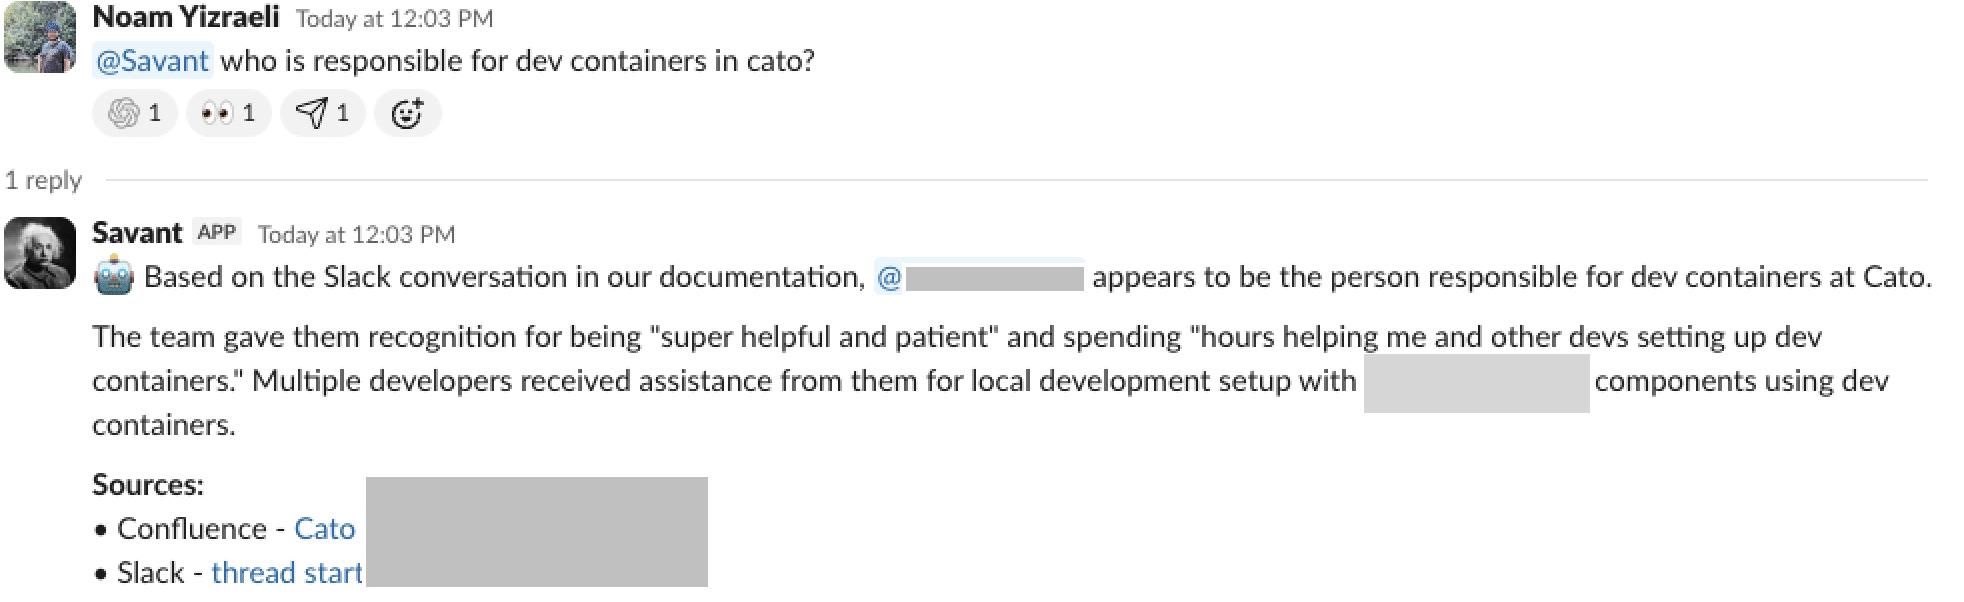Click the gray redacted area beside sources
1964x602 pixels.
[x=537, y=531]
